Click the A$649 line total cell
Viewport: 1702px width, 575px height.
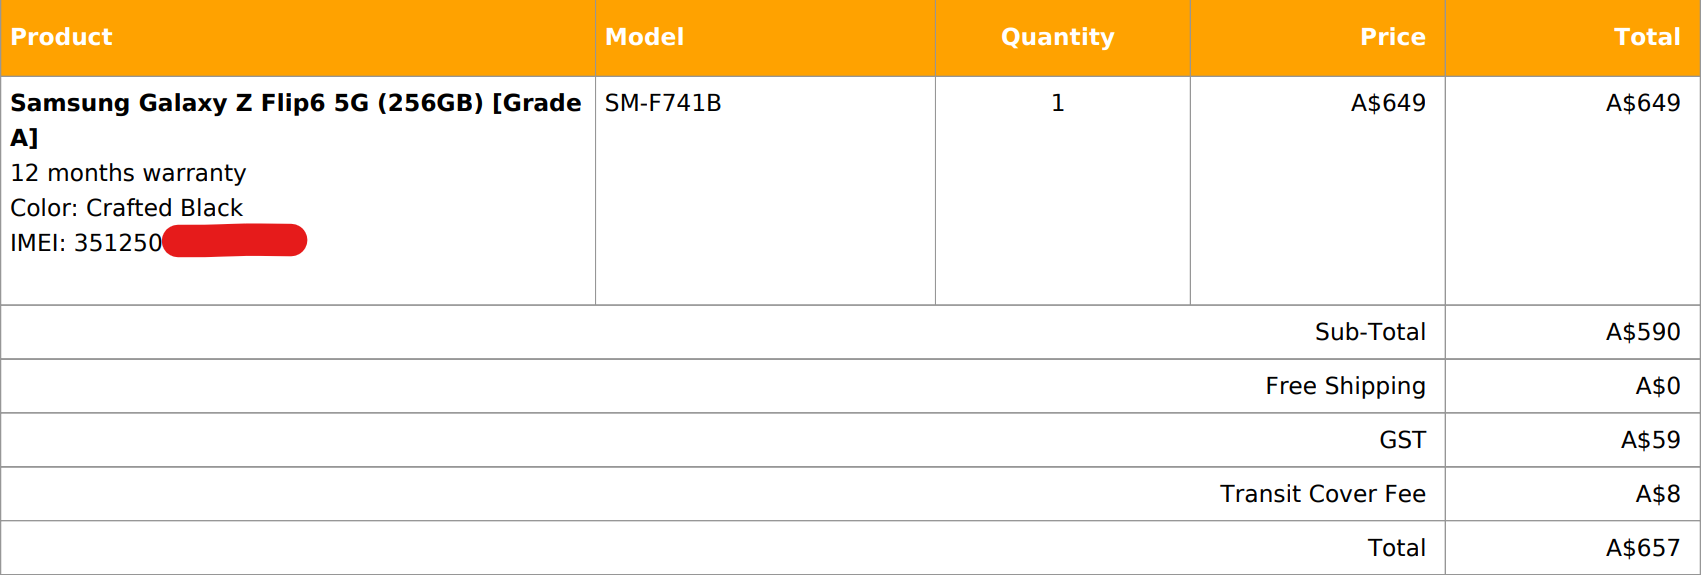point(1643,103)
